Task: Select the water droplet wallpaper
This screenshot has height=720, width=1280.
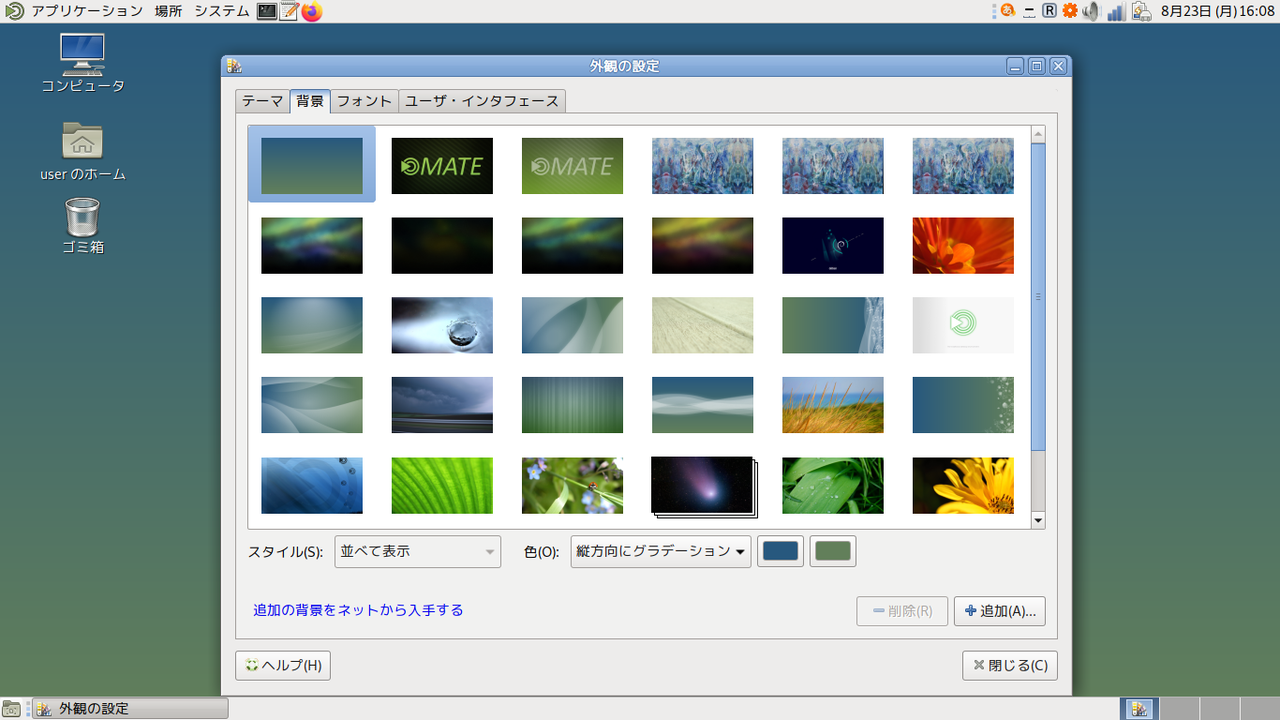Action: (442, 326)
